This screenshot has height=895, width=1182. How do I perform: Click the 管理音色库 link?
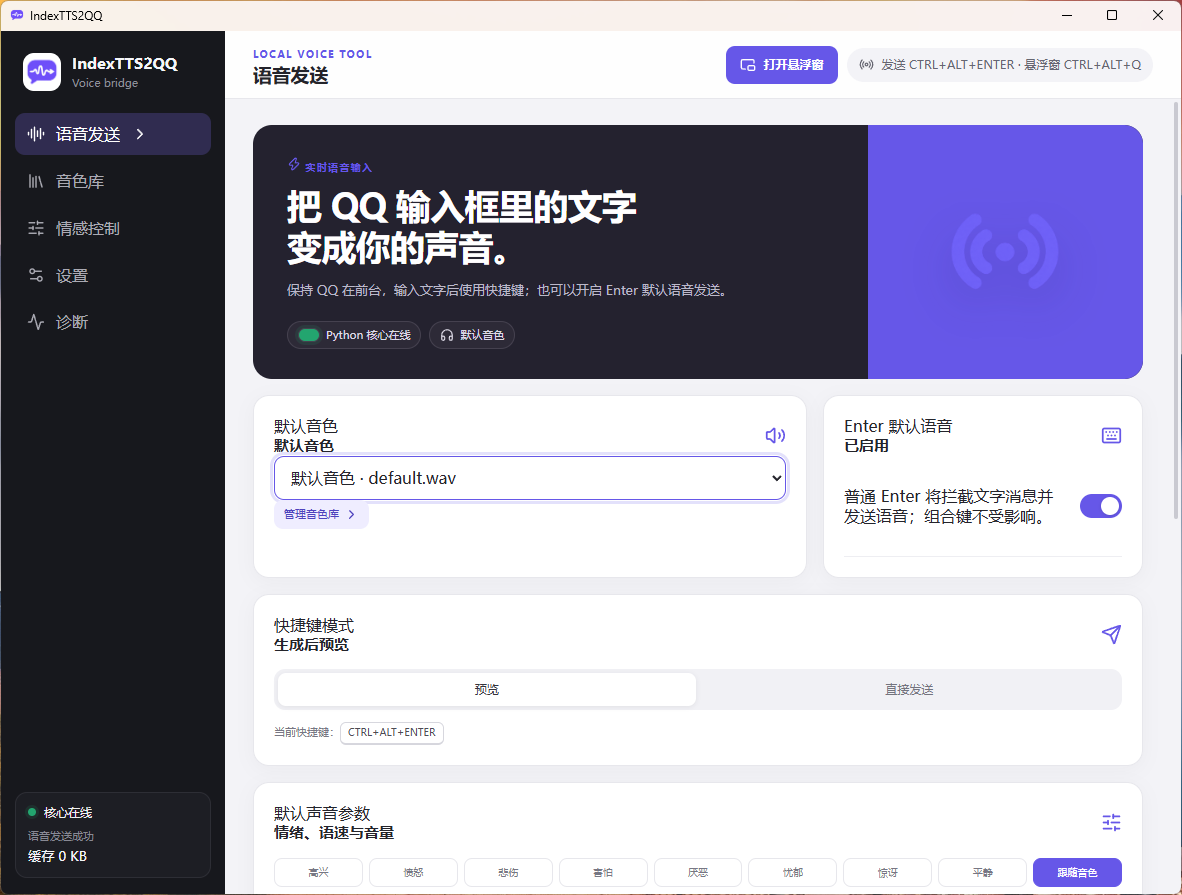tap(320, 514)
